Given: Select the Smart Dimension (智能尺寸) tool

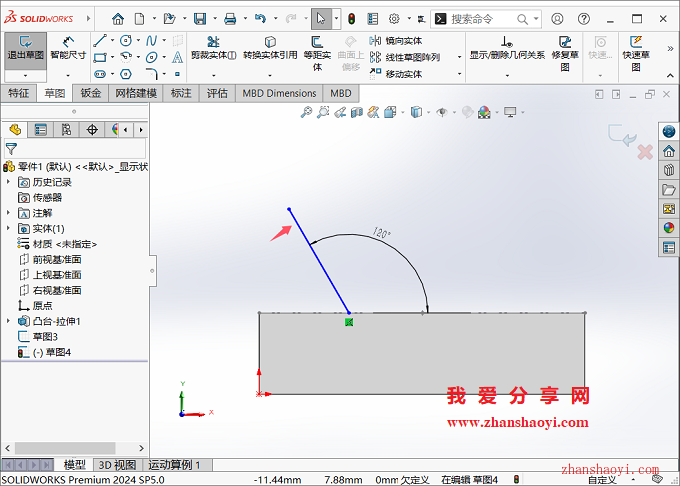Looking at the screenshot, I should 68,49.
